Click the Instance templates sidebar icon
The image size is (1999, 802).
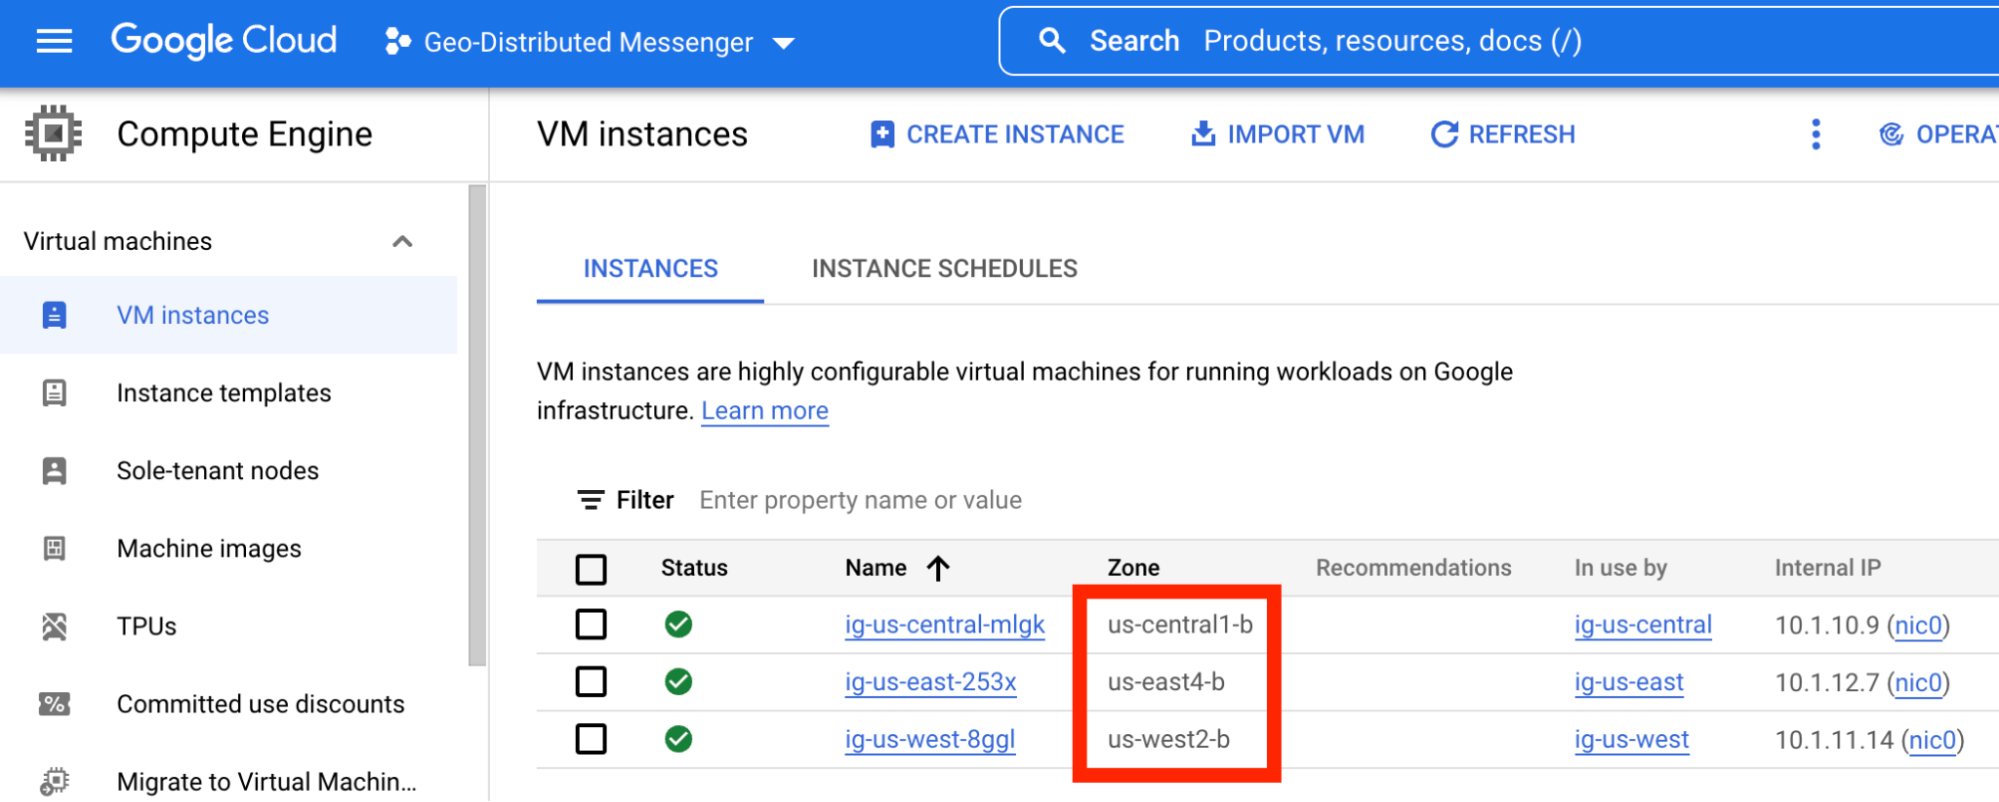(55, 393)
